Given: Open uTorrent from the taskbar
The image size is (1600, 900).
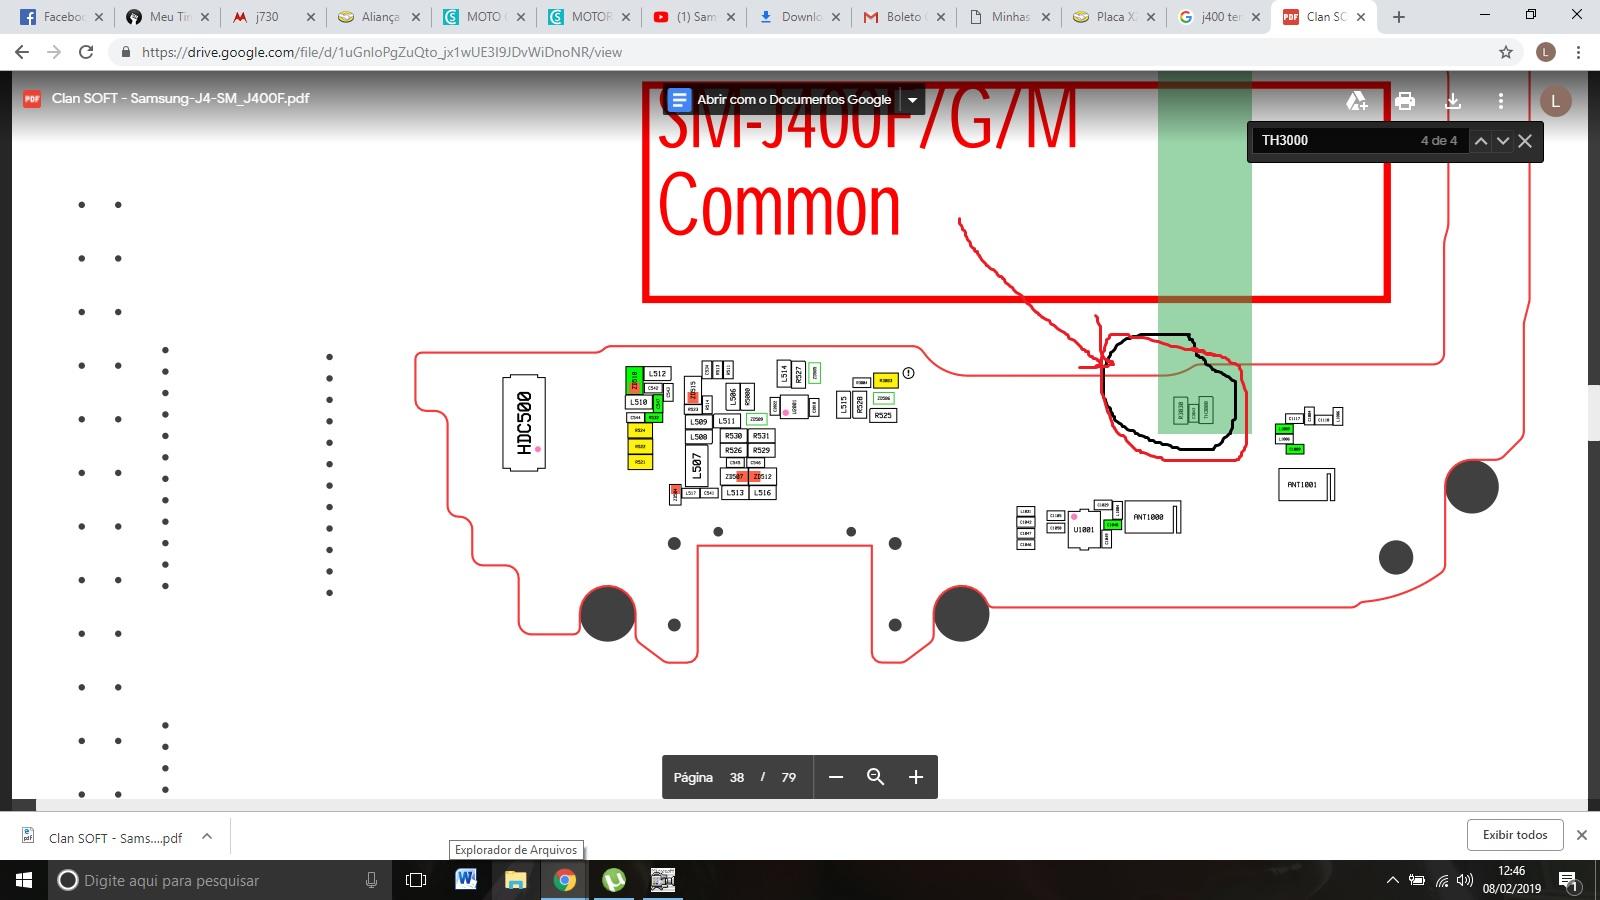Looking at the screenshot, I should (x=613, y=880).
